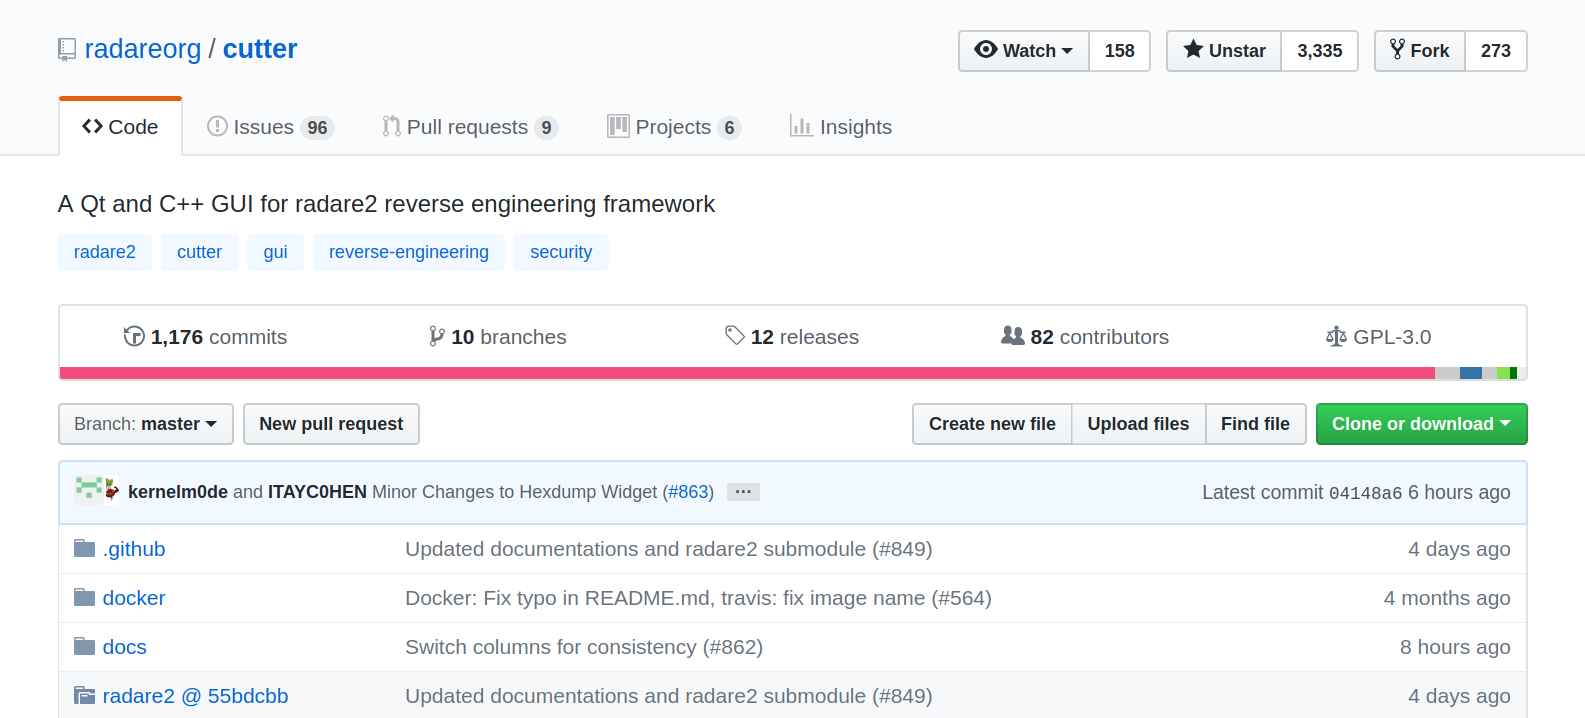Viewport: 1585px width, 718px height.
Task: View the 82 contributors page
Action: pos(1085,337)
